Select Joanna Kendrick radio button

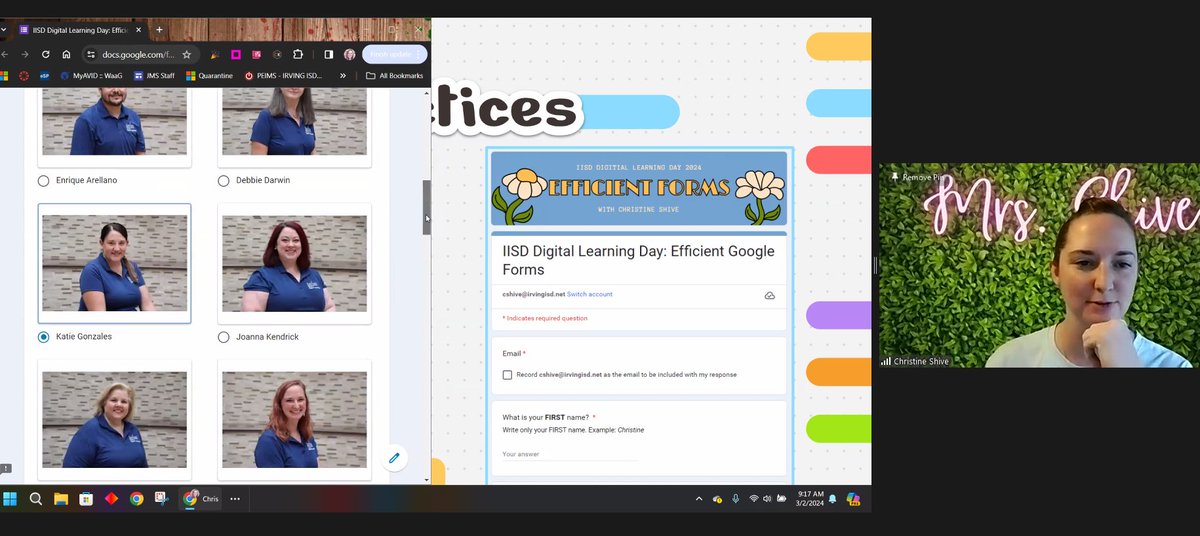click(223, 337)
